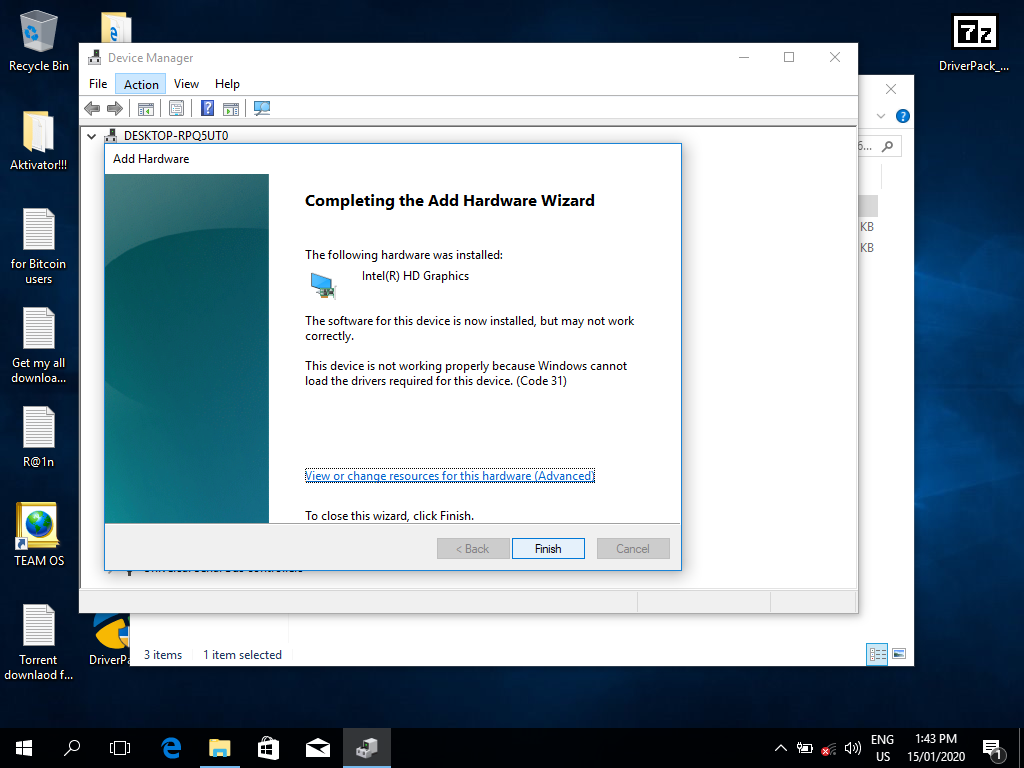Image resolution: width=1024 pixels, height=768 pixels.
Task: Click the blue help icon in Explorer window
Action: coord(903,116)
